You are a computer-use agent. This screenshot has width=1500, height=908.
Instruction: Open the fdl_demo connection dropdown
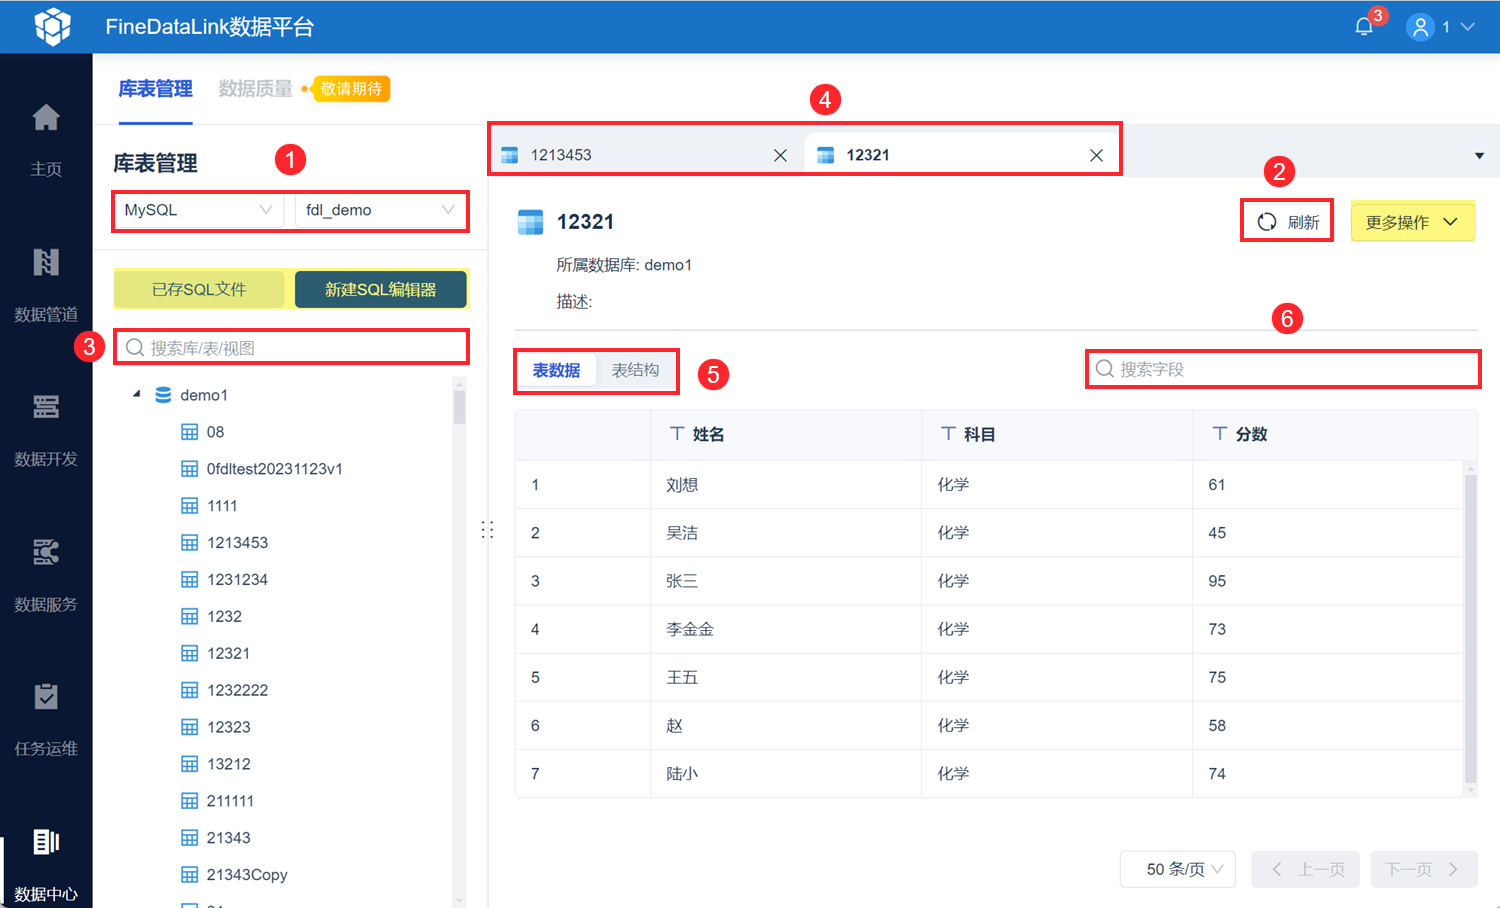tap(380, 210)
